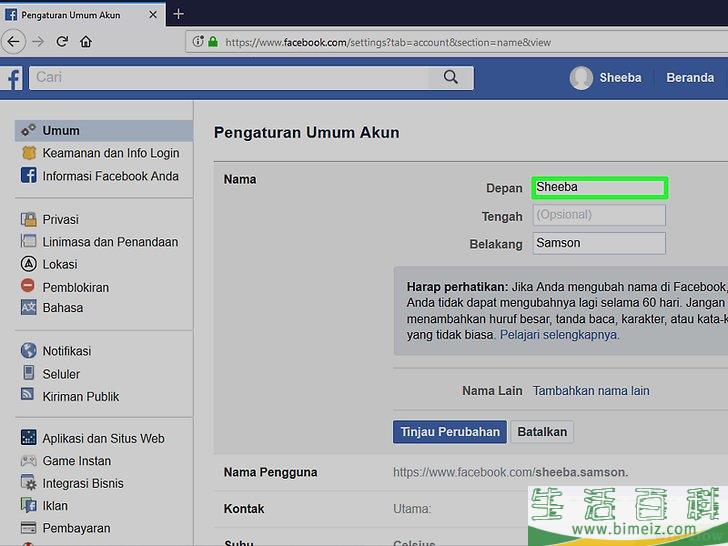Click the browser forward arrow
The height and width of the screenshot is (546, 728).
tap(38, 42)
